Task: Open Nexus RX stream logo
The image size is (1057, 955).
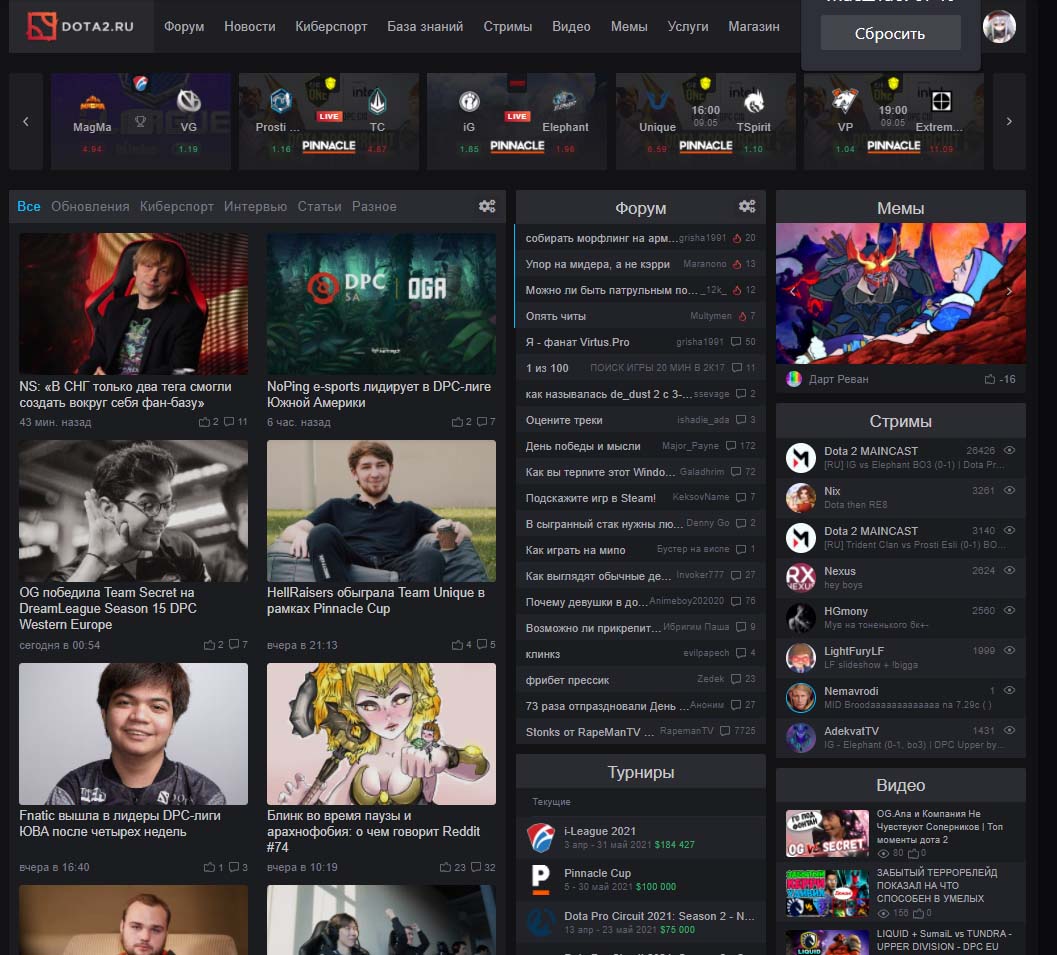Action: (x=801, y=578)
